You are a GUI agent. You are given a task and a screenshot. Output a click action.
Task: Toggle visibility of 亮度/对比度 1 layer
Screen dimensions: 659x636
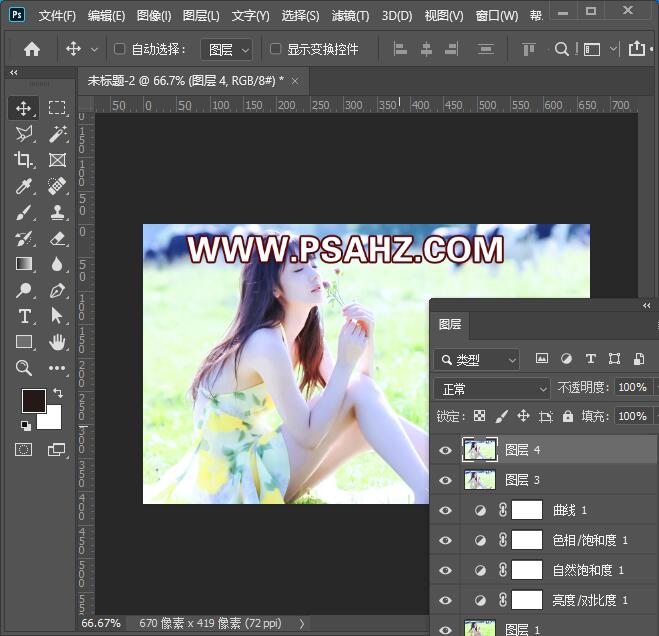pyautogui.click(x=445, y=600)
